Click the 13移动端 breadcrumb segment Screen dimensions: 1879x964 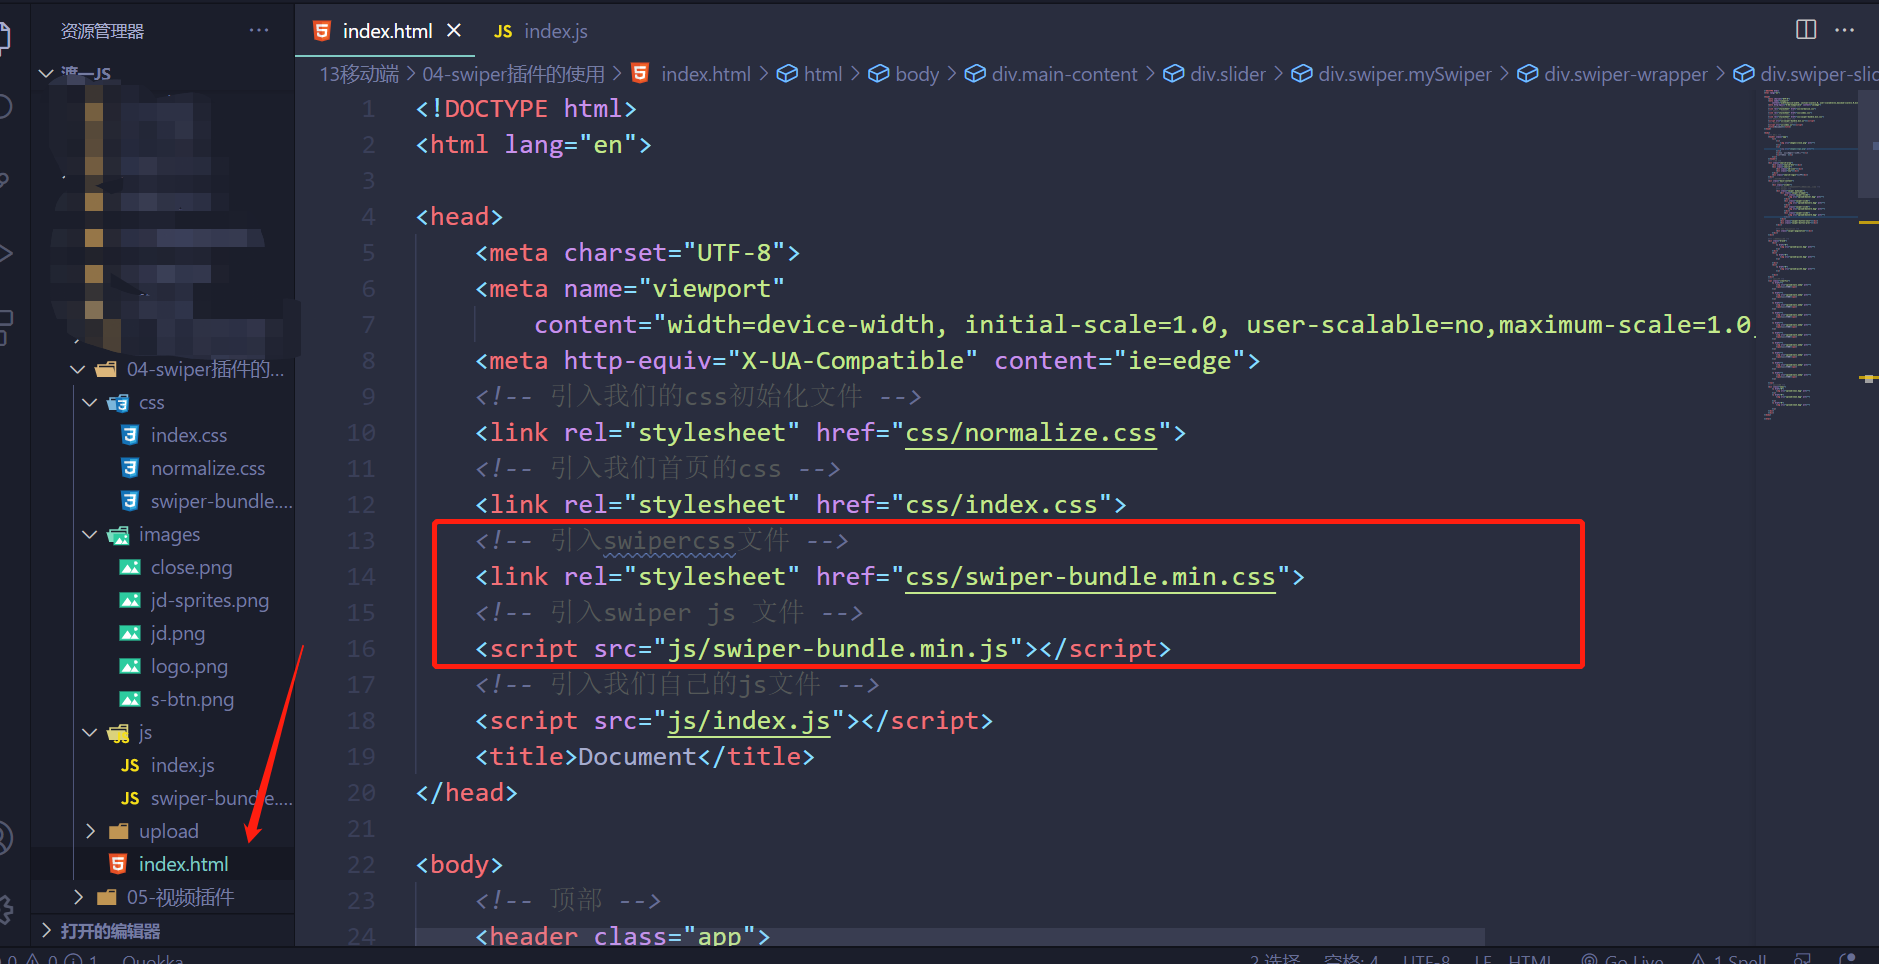[358, 74]
